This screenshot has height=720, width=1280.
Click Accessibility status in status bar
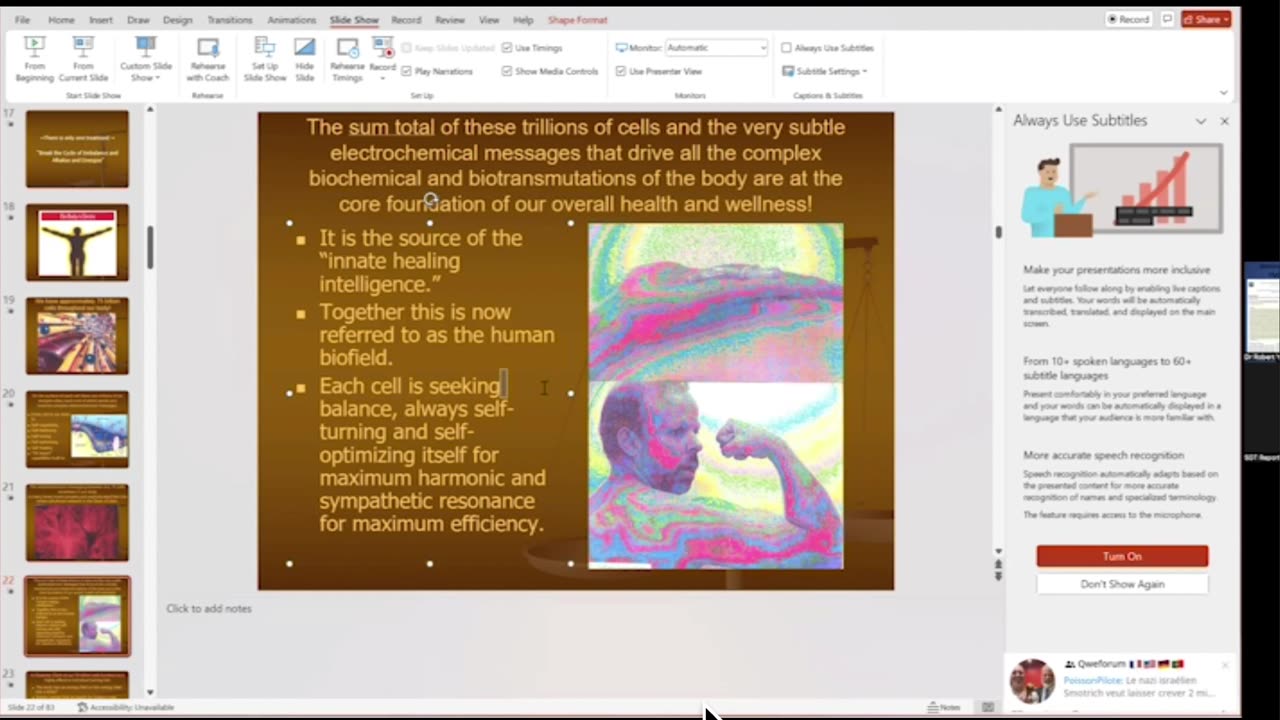[x=125, y=707]
